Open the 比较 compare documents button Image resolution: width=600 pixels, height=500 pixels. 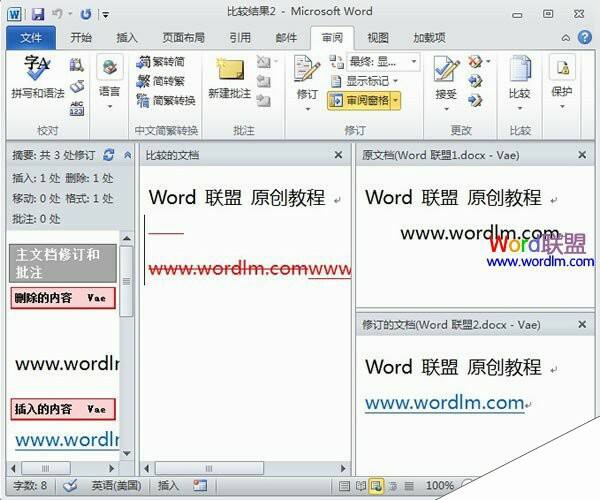pos(520,82)
